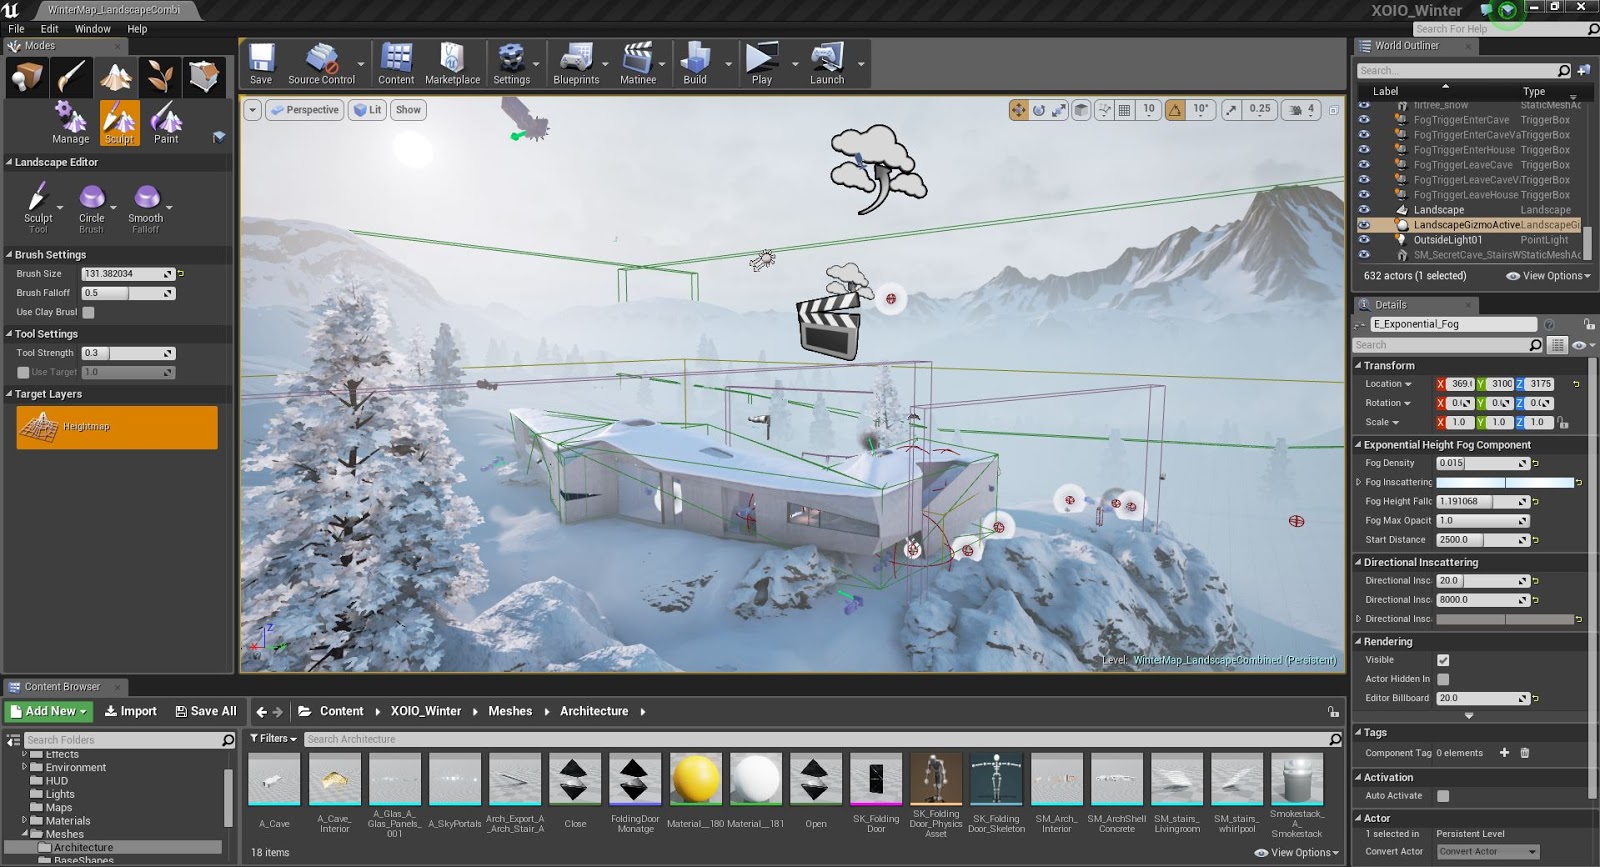Image resolution: width=1600 pixels, height=867 pixels.
Task: Choose the Sculpt Tool selector
Action: 38,207
